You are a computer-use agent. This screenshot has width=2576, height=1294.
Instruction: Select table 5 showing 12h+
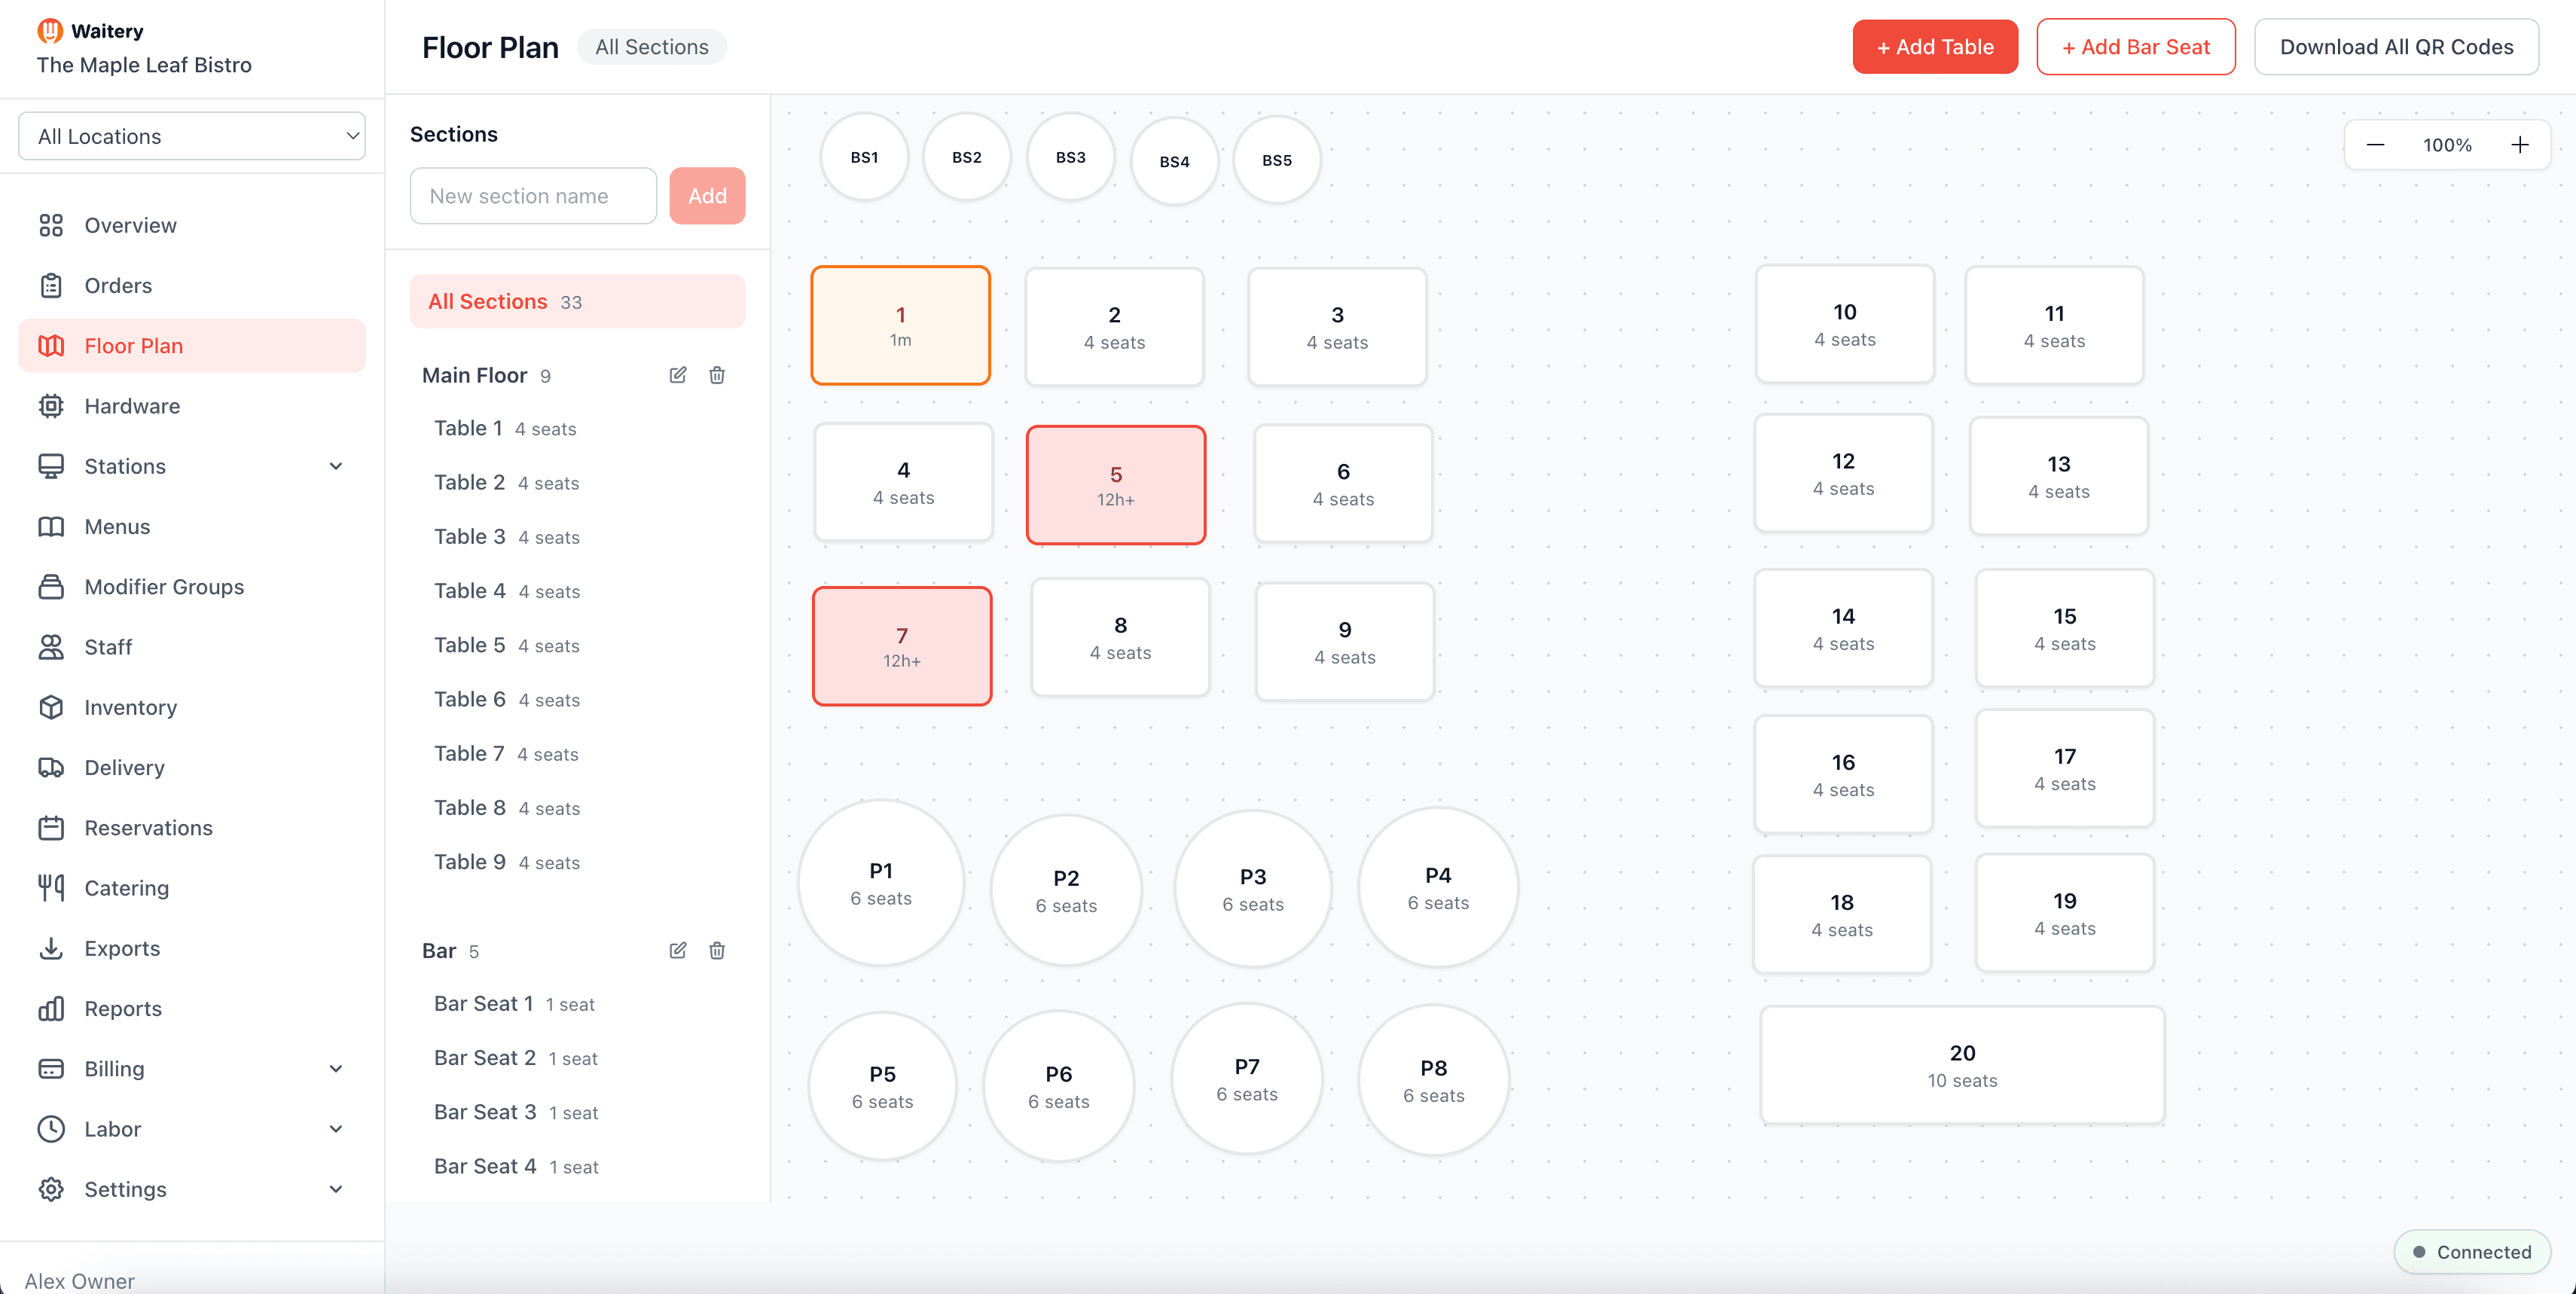[1116, 485]
